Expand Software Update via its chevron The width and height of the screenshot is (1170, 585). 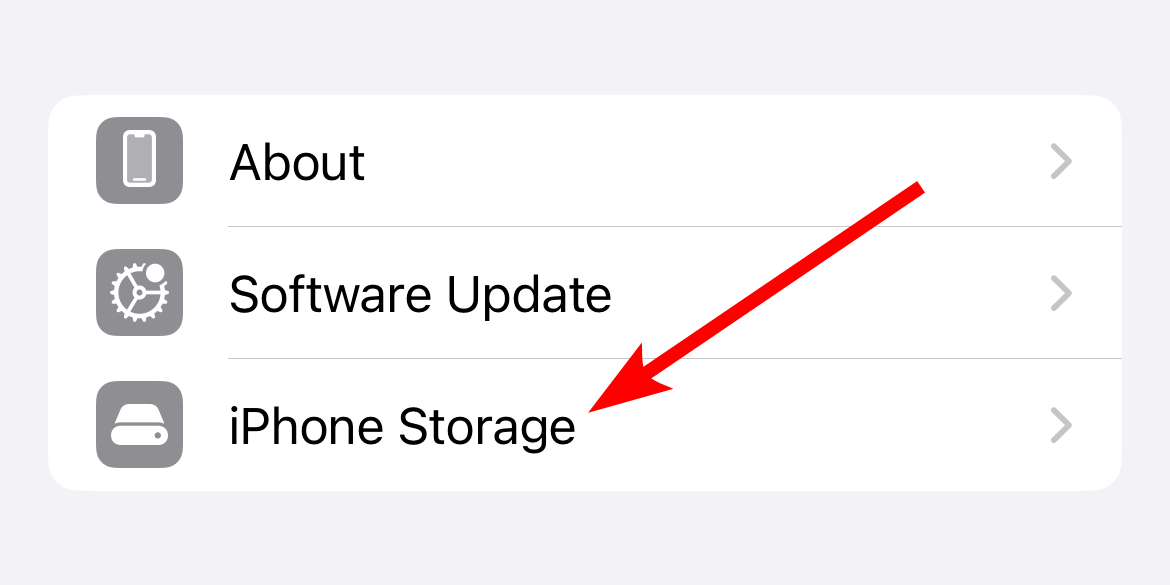1061,293
